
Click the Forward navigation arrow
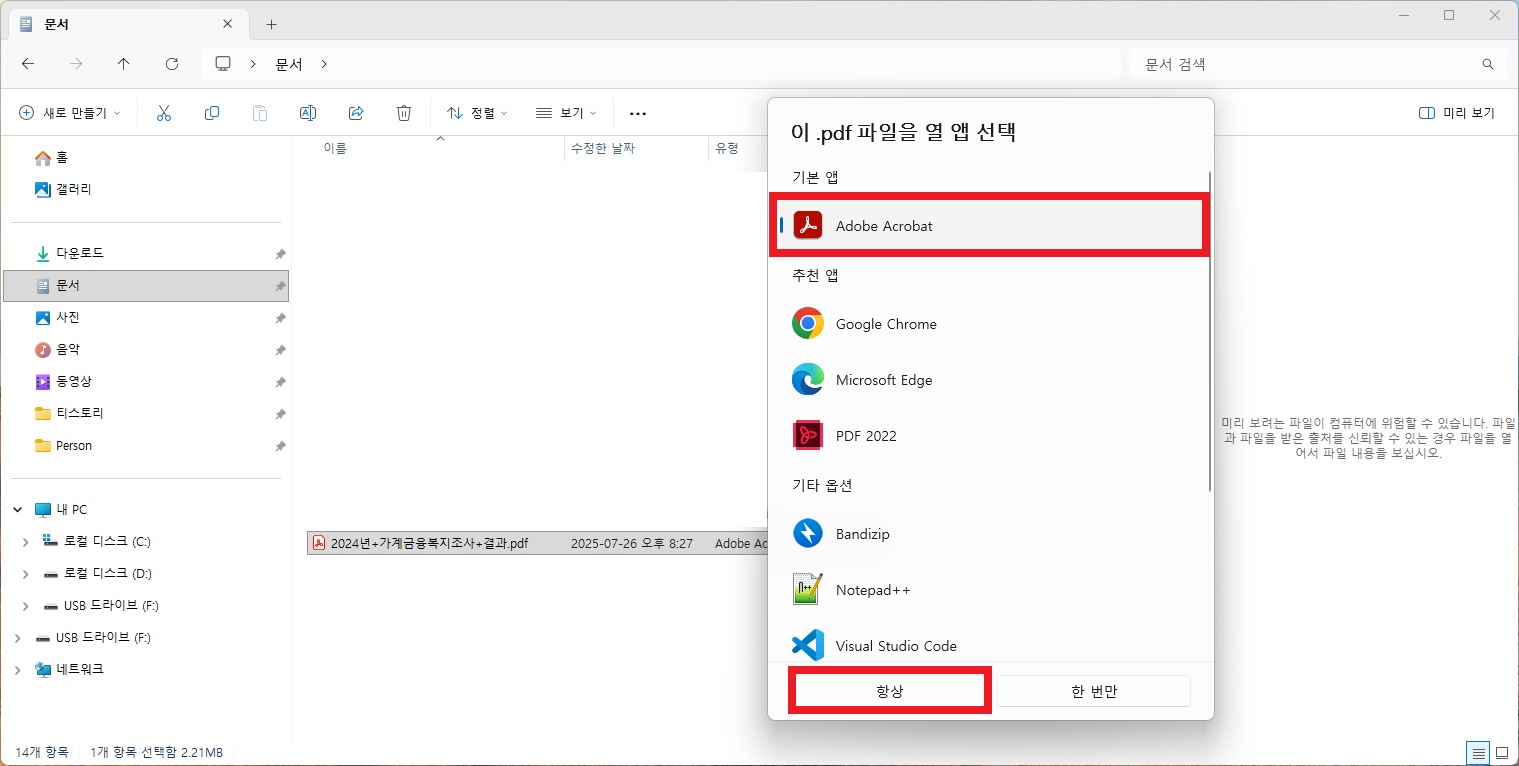point(76,64)
